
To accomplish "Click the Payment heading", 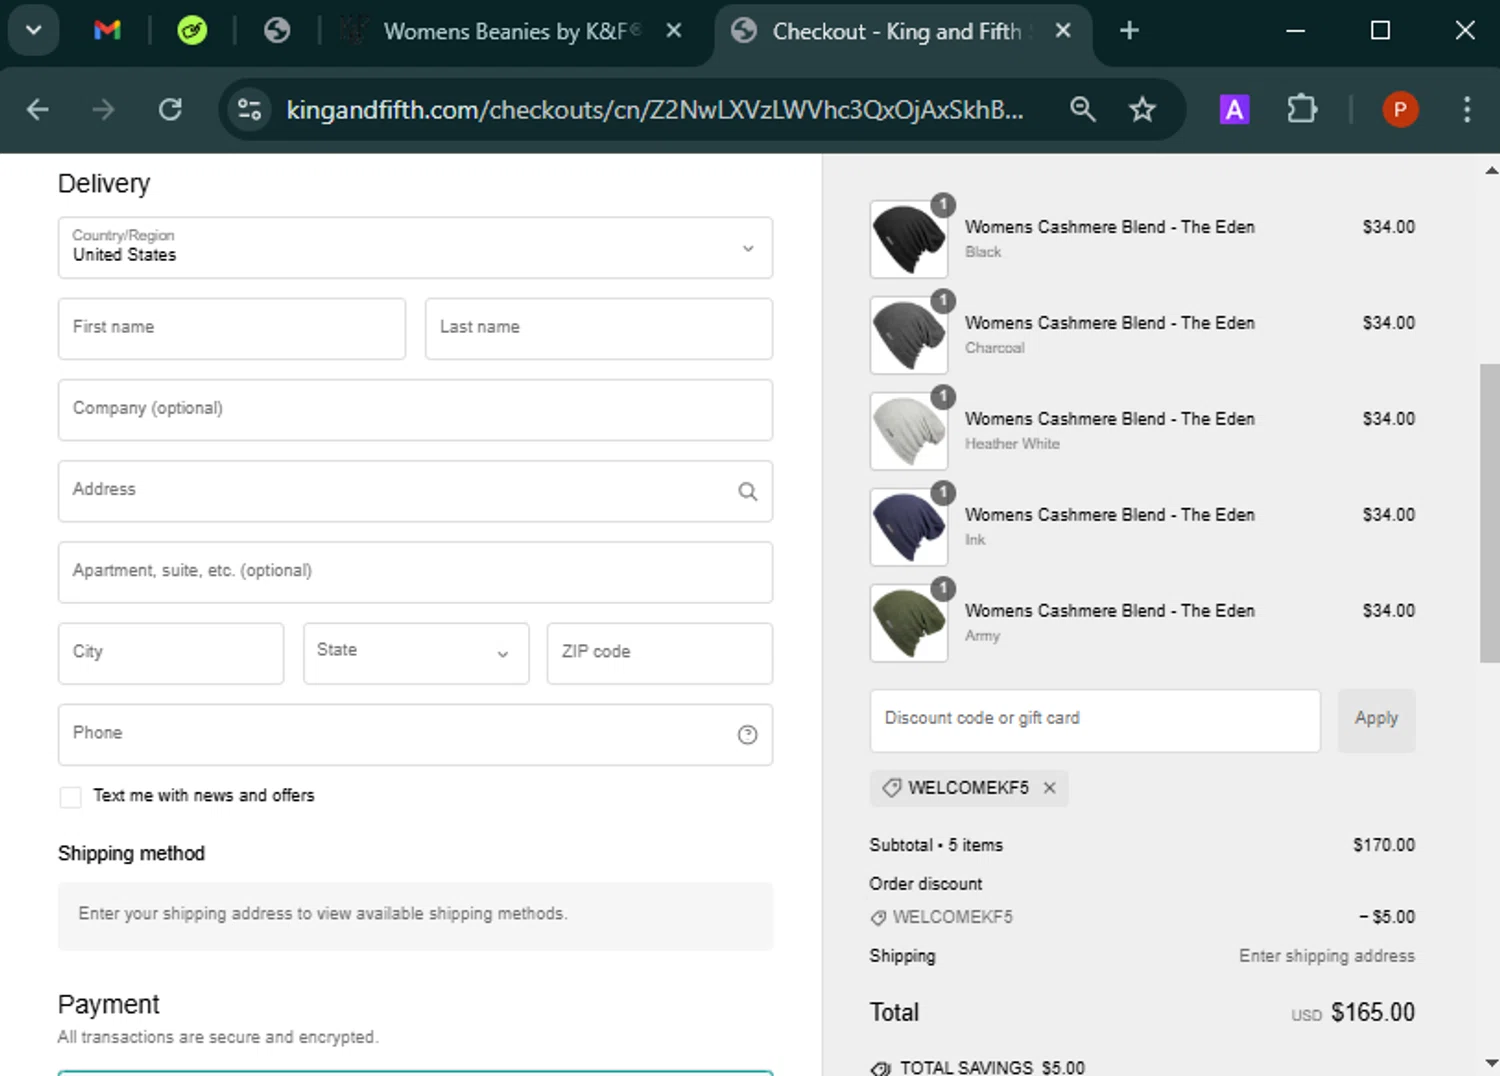I will (108, 1004).
